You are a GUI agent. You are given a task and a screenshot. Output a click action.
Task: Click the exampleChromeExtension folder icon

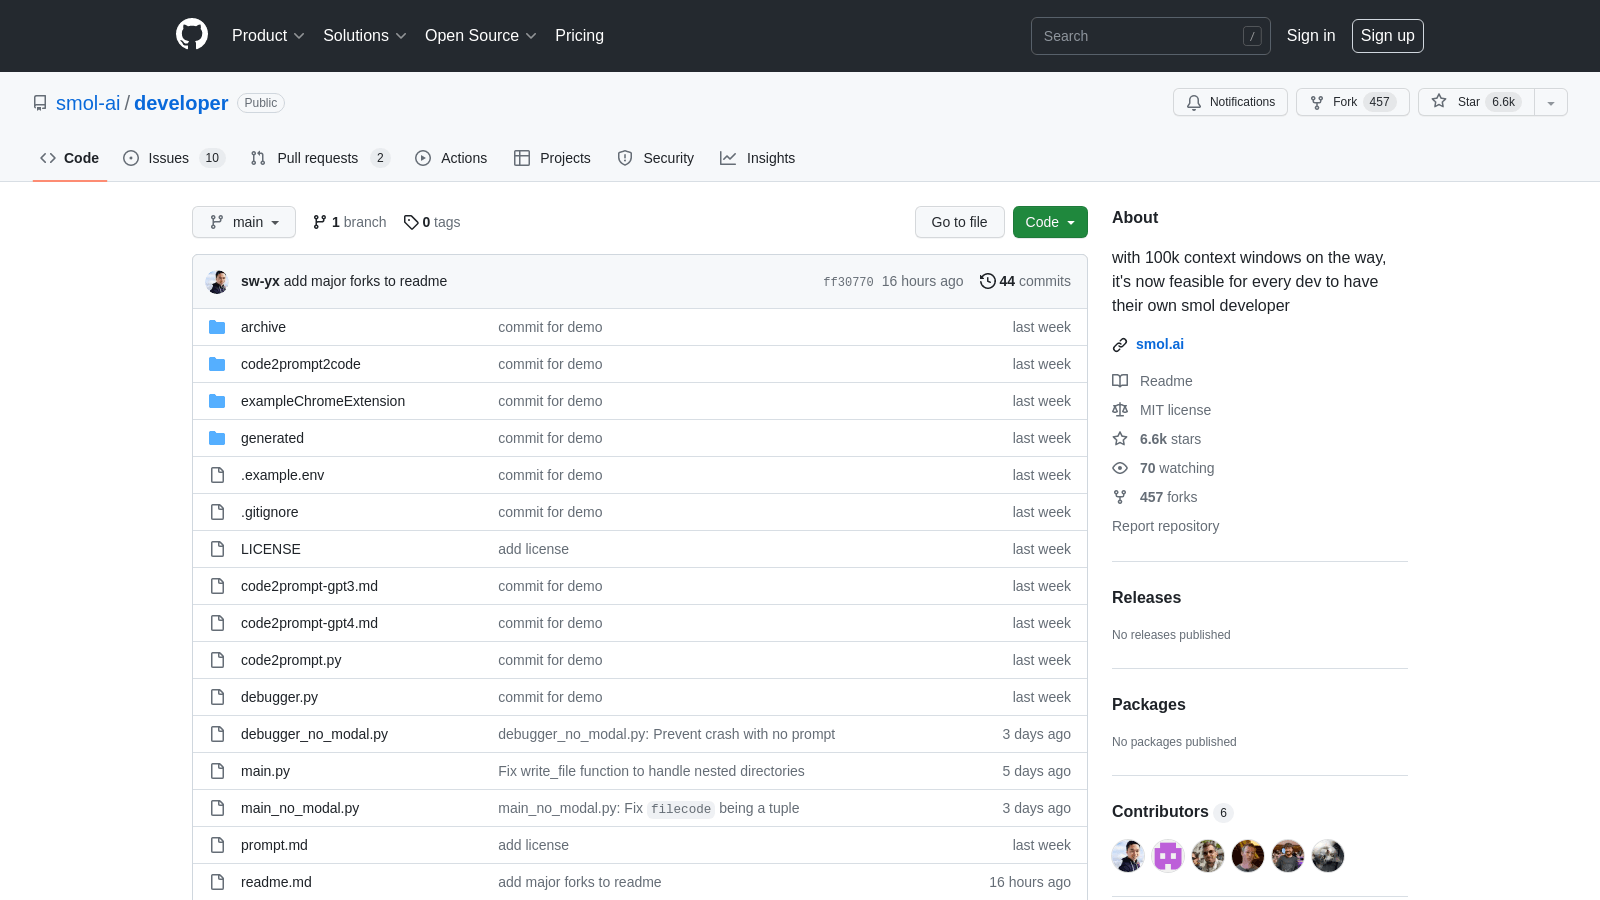(x=217, y=401)
